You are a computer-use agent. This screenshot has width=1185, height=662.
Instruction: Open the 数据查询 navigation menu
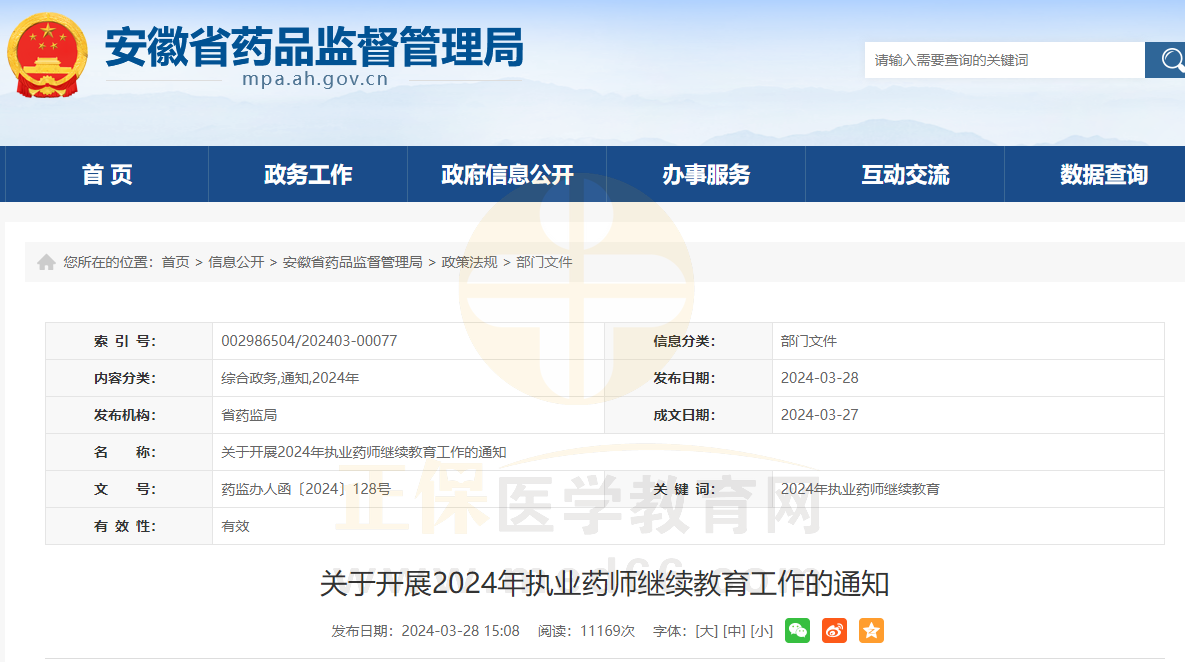[1104, 175]
